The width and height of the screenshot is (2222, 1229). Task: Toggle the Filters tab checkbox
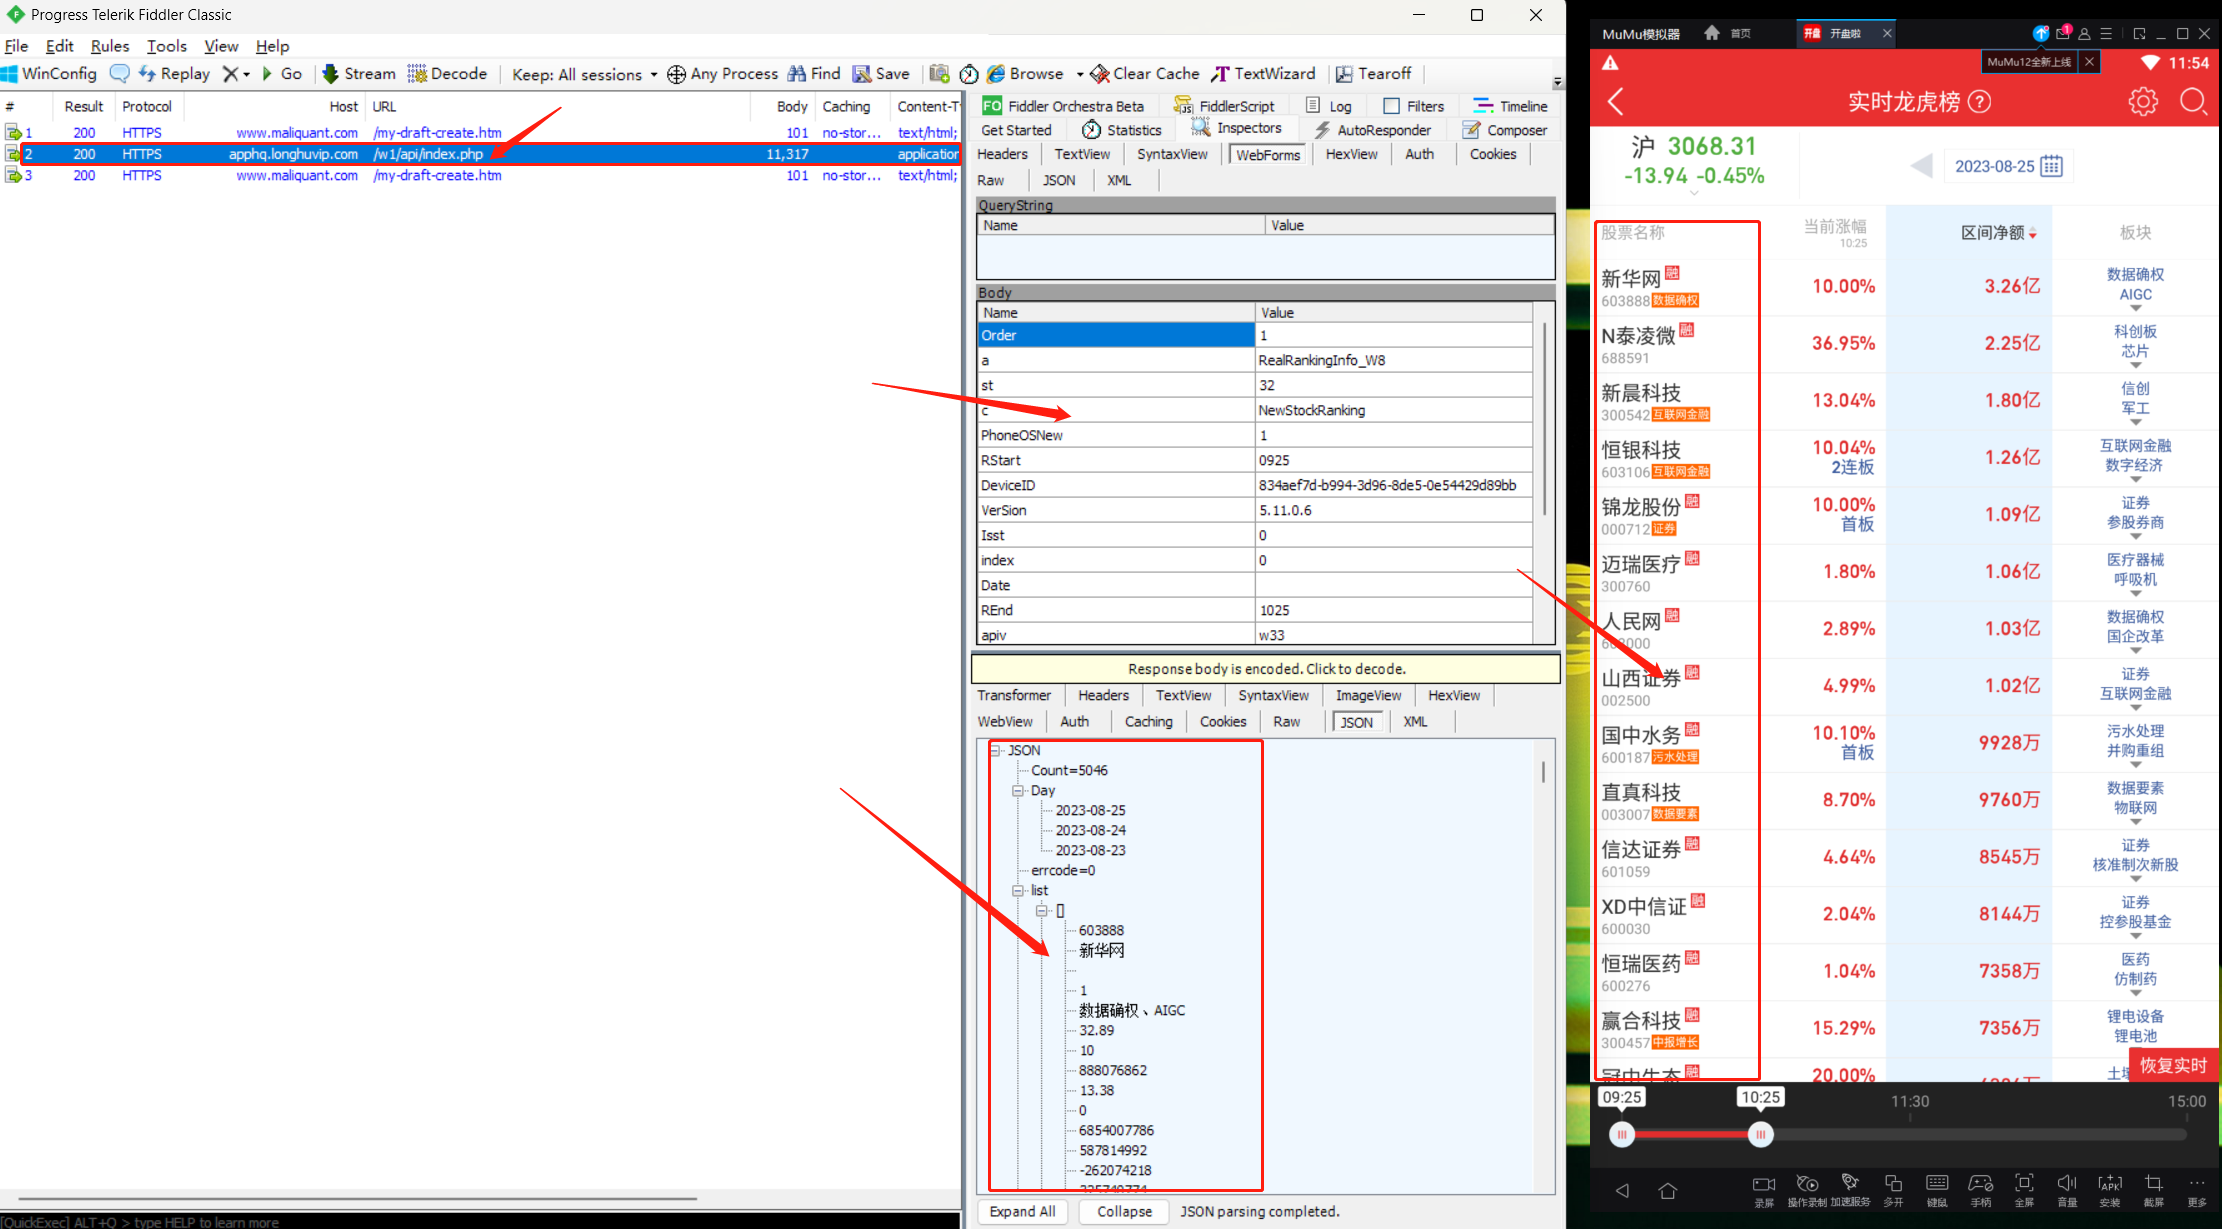[1391, 106]
